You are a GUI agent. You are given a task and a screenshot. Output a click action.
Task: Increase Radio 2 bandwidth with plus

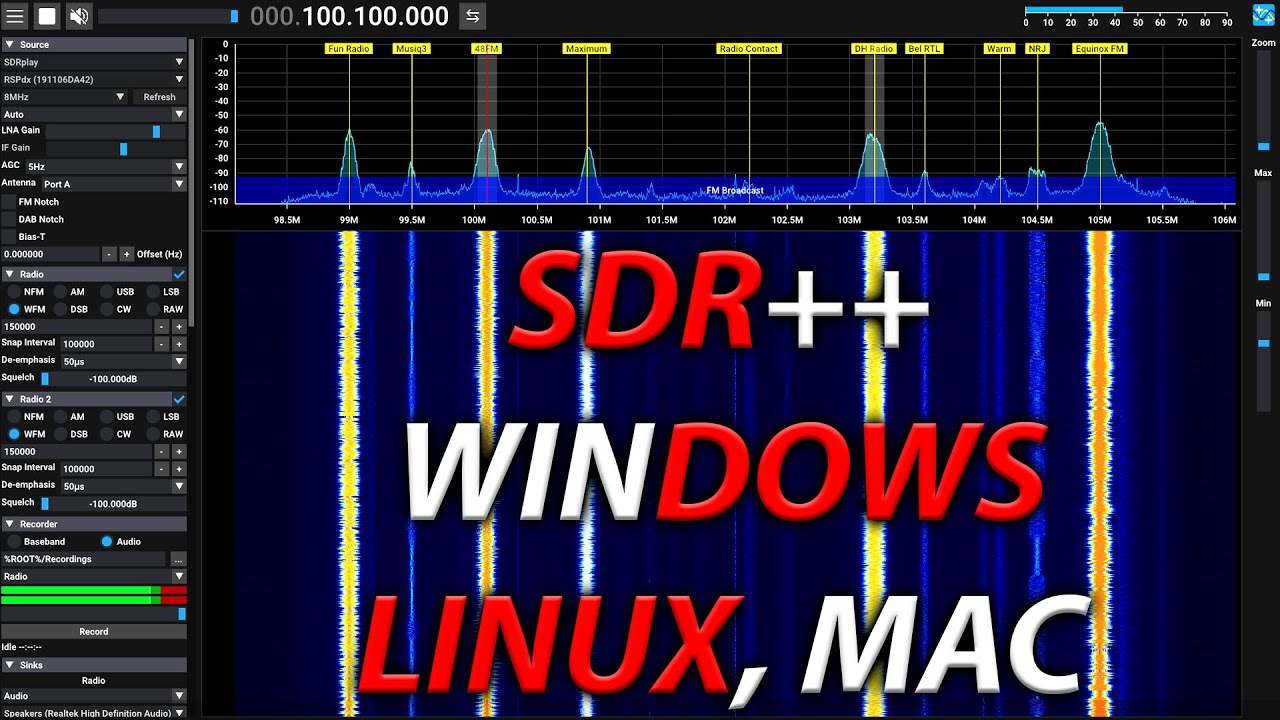pyautogui.click(x=179, y=452)
